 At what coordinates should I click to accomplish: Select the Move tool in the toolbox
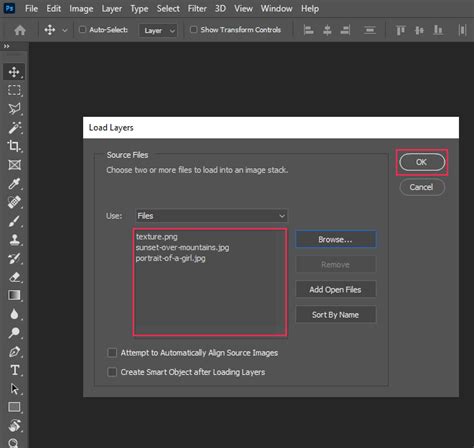pos(14,72)
